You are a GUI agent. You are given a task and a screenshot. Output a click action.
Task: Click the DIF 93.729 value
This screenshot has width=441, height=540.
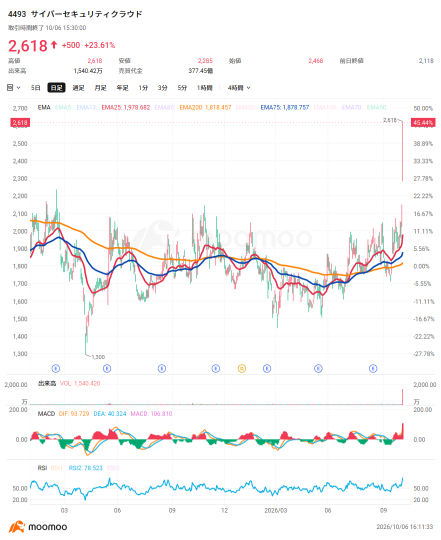(74, 414)
